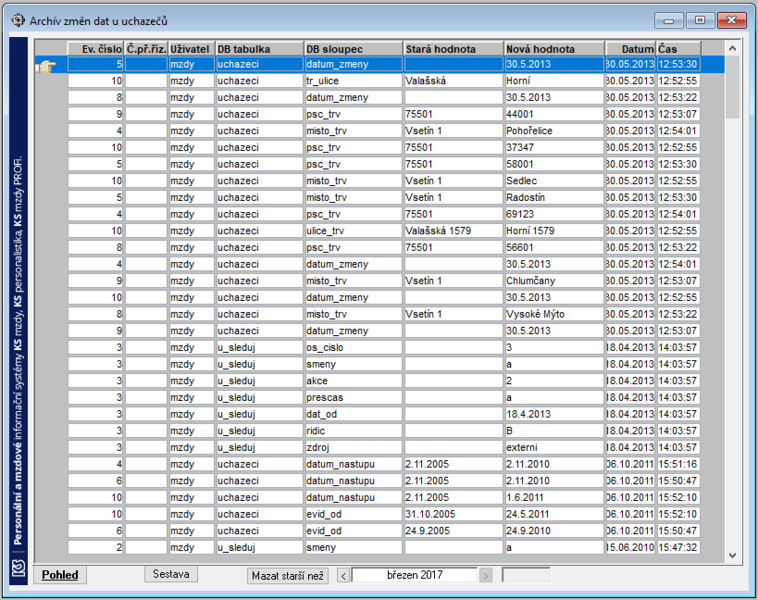Click the 15:51:16 time cell
Screen dimensions: 758x600
(x=678, y=464)
